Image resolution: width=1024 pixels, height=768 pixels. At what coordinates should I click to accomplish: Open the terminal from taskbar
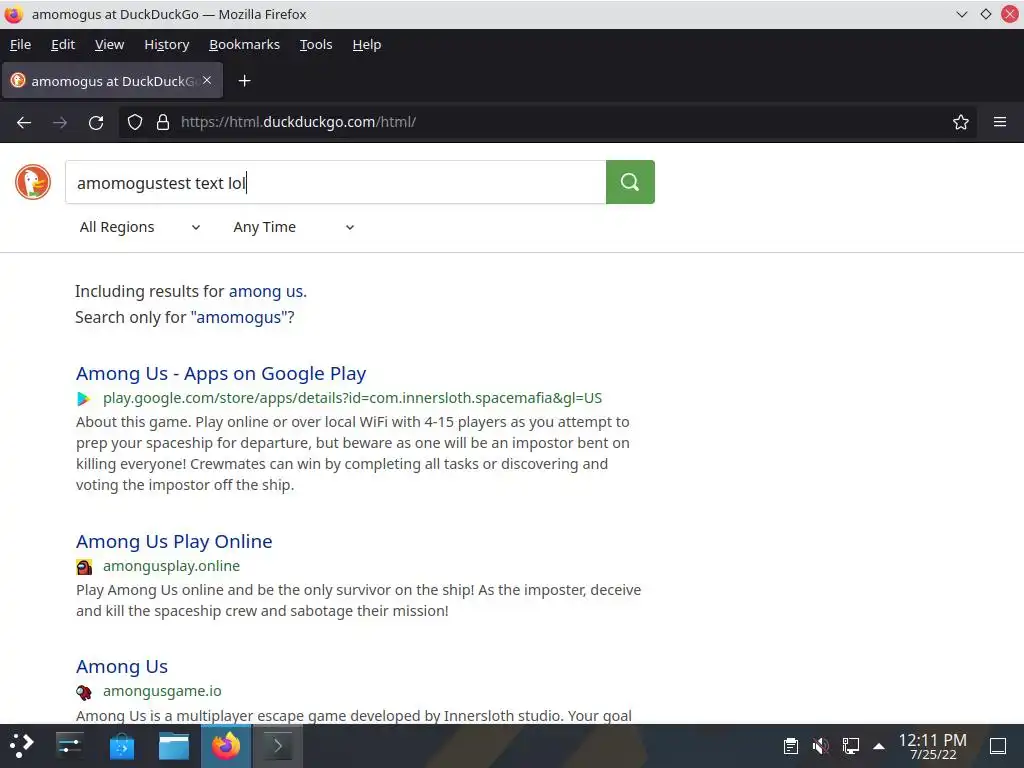278,745
